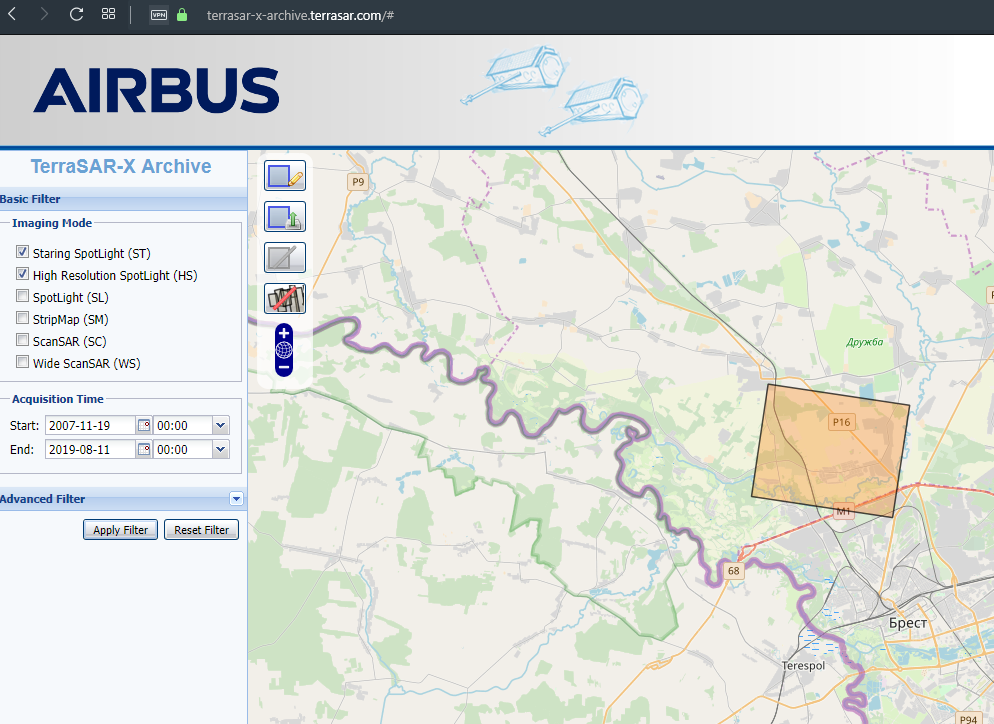Click the Wide ScanSAR (WS) label text
Screen dimensions: 994x724
[87, 363]
